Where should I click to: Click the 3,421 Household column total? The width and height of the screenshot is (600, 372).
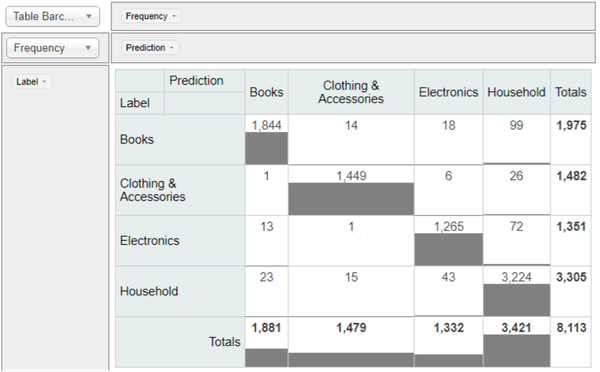[517, 342]
